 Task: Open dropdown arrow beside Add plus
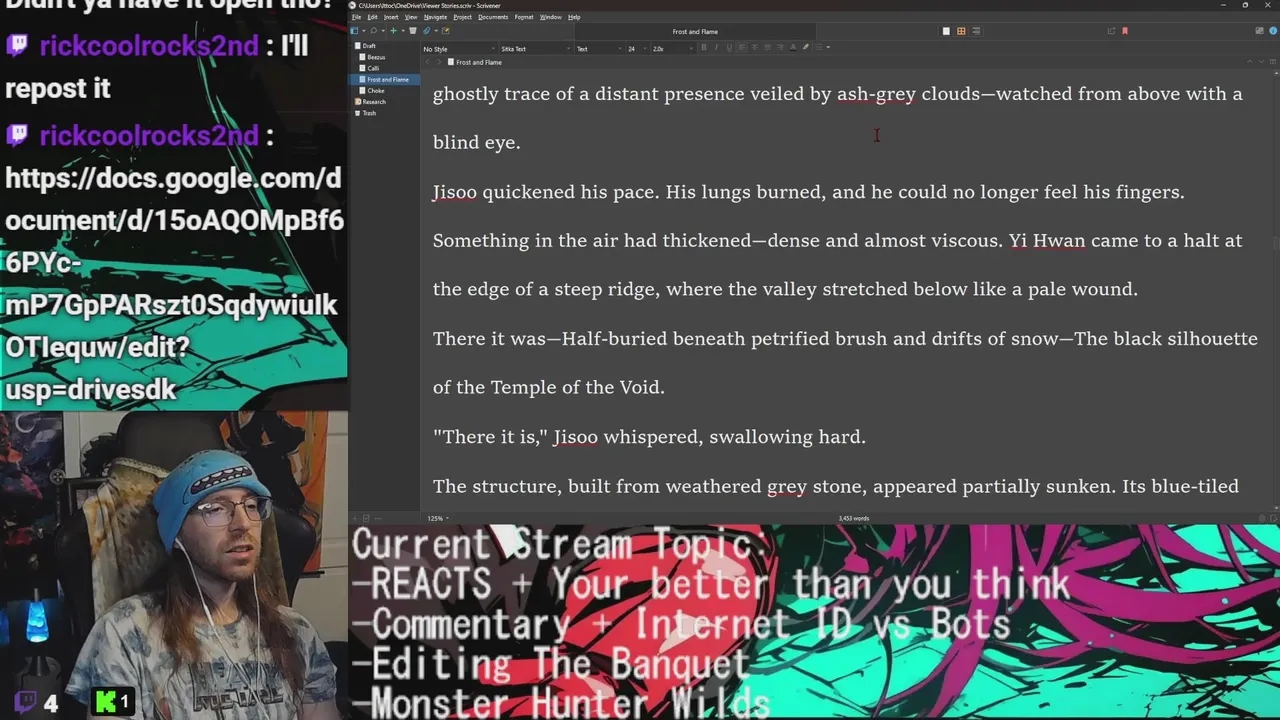[403, 31]
